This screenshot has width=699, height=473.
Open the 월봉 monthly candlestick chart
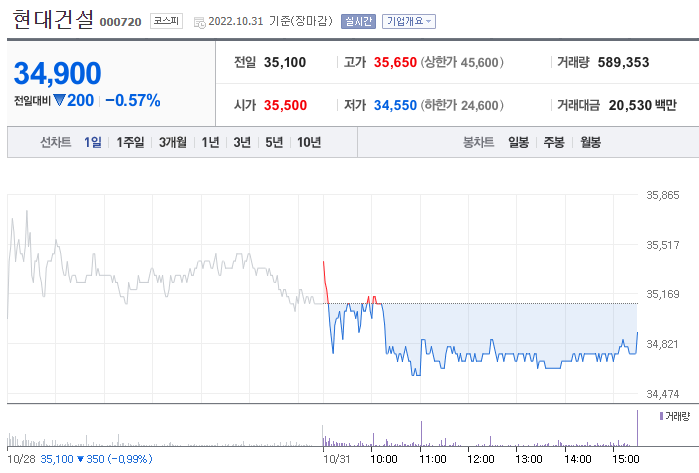pyautogui.click(x=590, y=142)
